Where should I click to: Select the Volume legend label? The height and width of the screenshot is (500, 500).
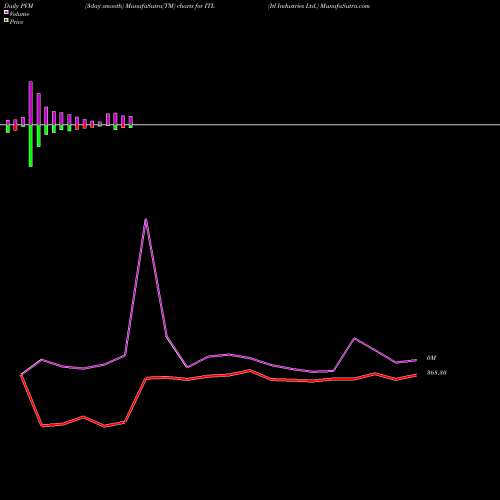19,14
